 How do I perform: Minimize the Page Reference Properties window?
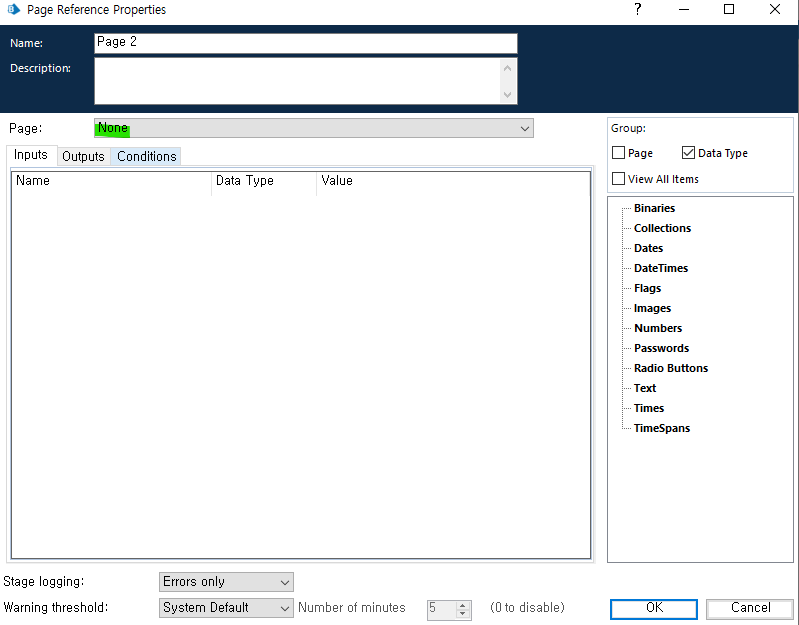[684, 9]
